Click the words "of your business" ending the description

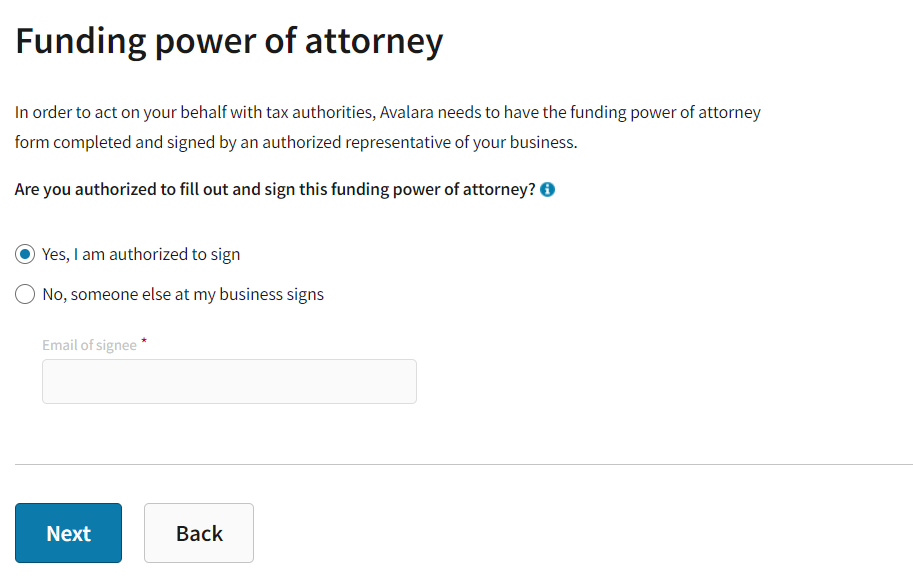click(516, 142)
